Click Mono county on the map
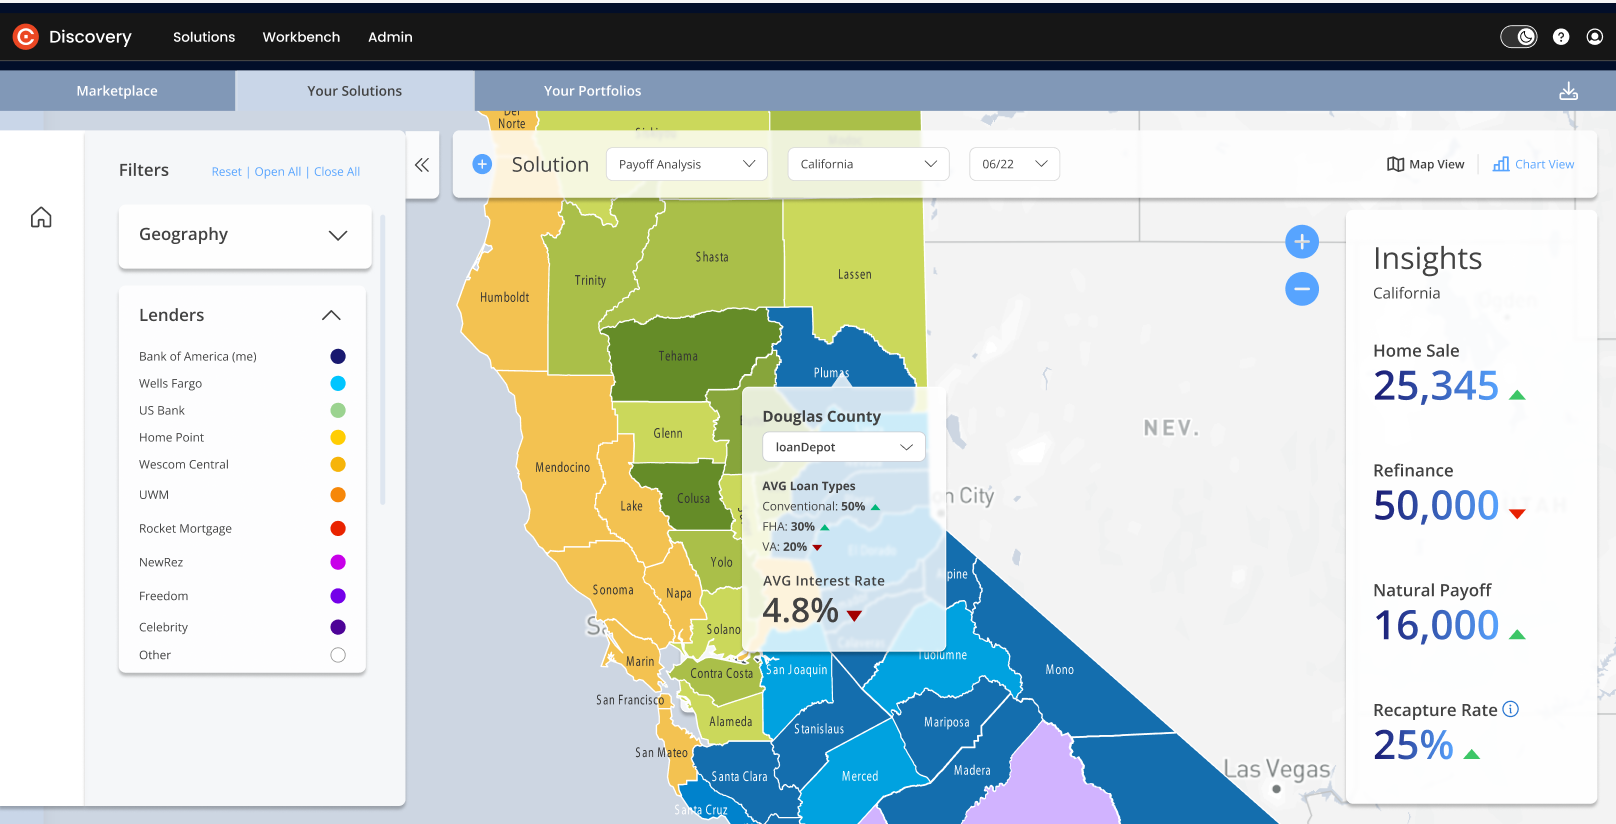The width and height of the screenshot is (1616, 824). click(1059, 670)
